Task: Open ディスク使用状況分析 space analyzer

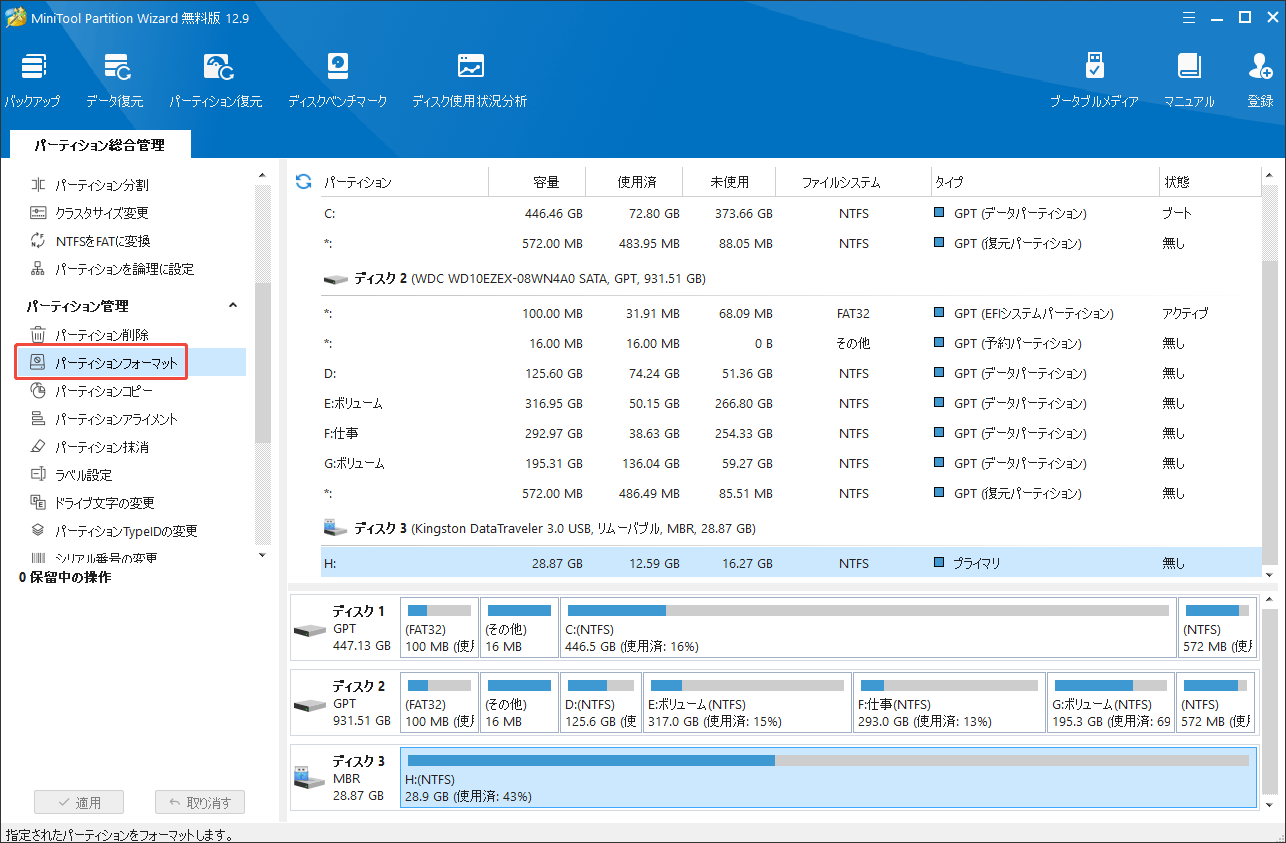Action: click(x=470, y=80)
